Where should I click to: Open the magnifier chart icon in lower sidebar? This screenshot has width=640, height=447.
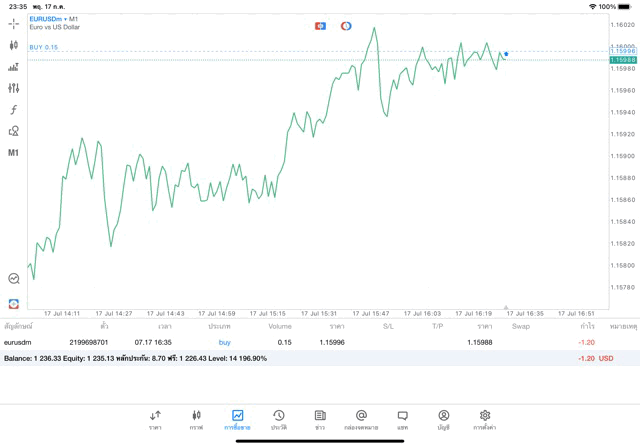[13, 279]
